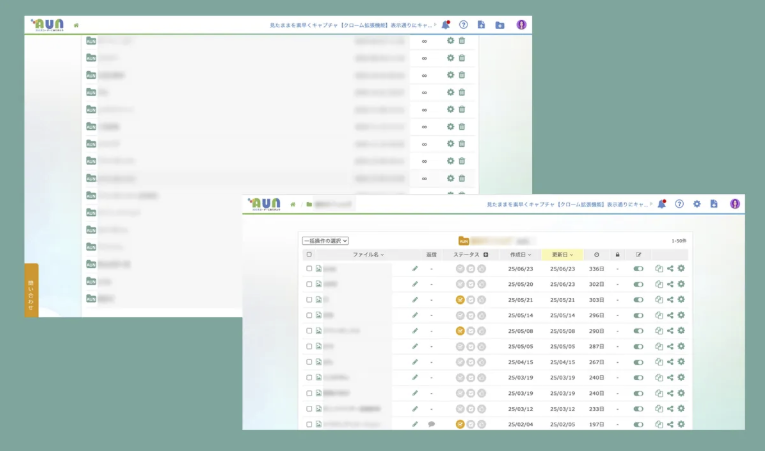Click comment bubble icon in 25/02/04 row
Viewport: 765px width, 451px height.
click(x=431, y=424)
